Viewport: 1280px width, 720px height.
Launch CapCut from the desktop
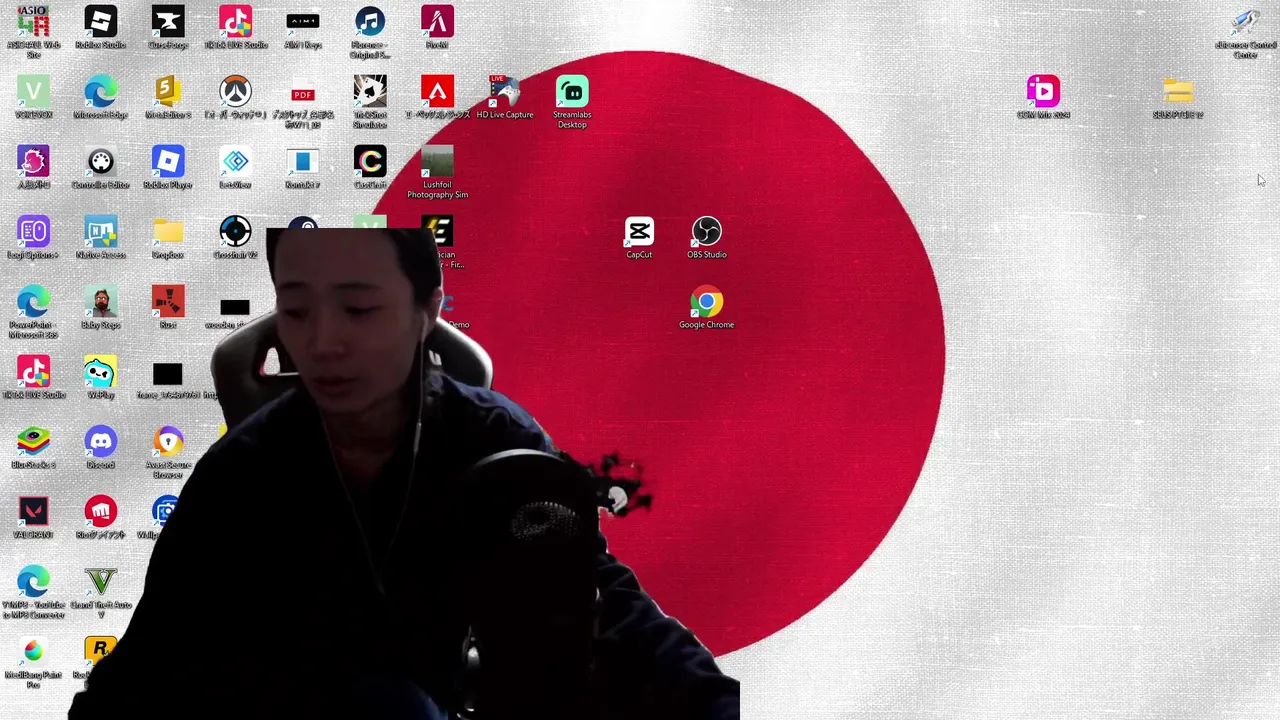coord(639,232)
